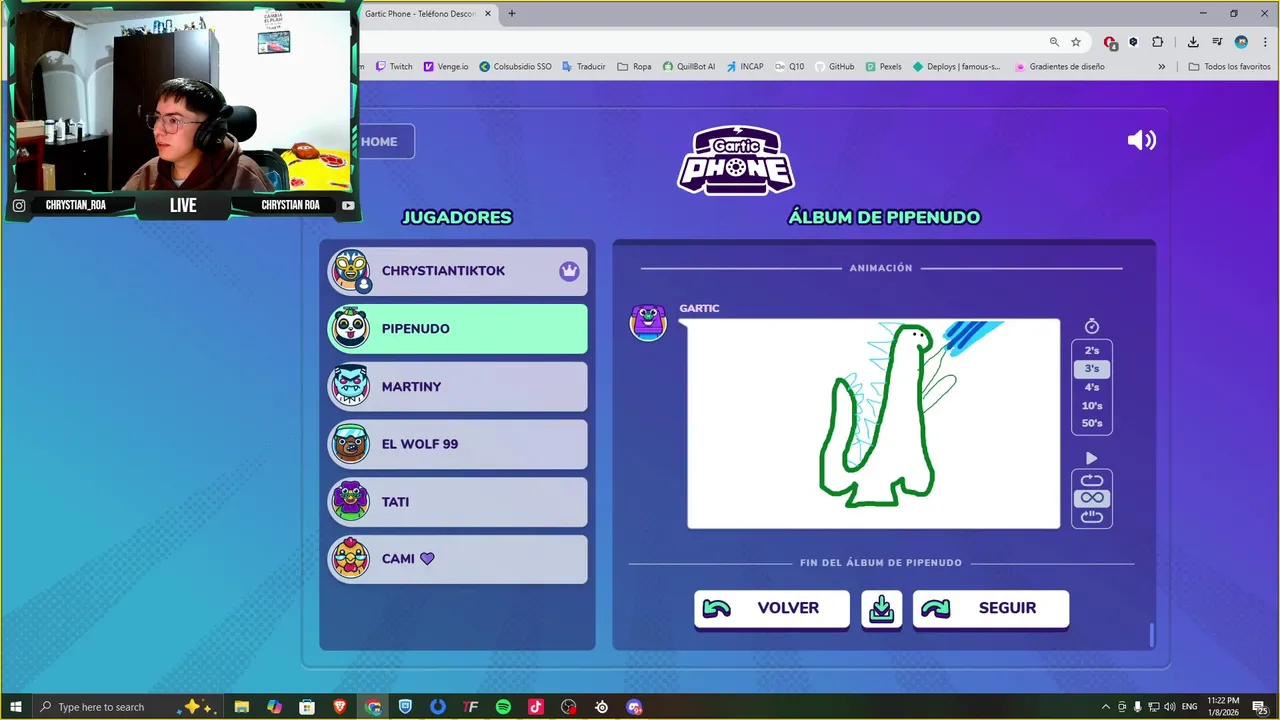Switch to the Gartic Phone browser tab
1280x720 pixels.
420,14
